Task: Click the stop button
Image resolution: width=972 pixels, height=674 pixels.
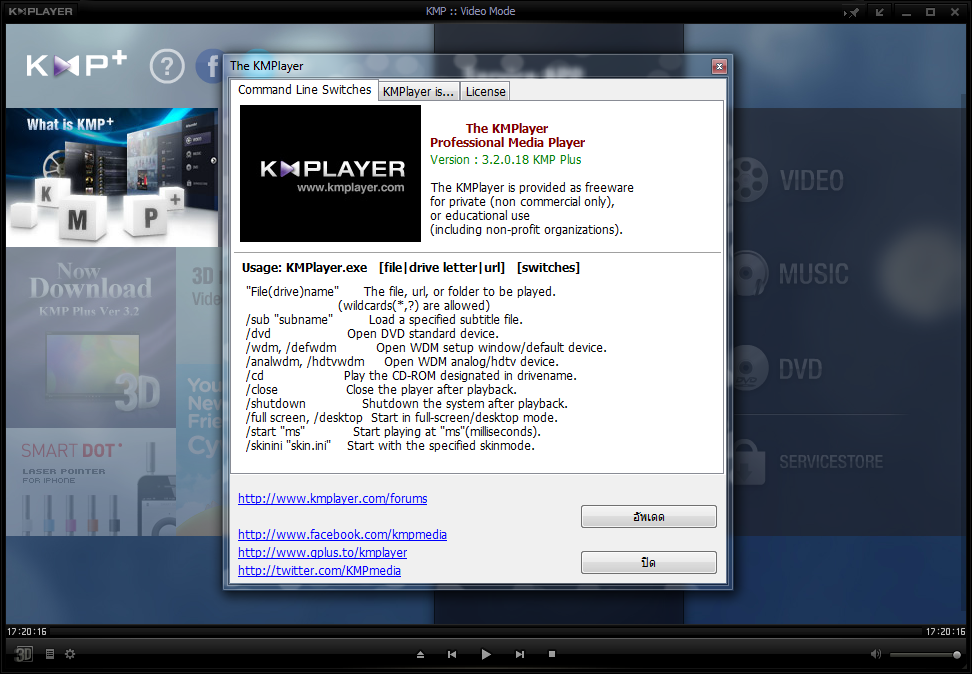Action: (552, 654)
